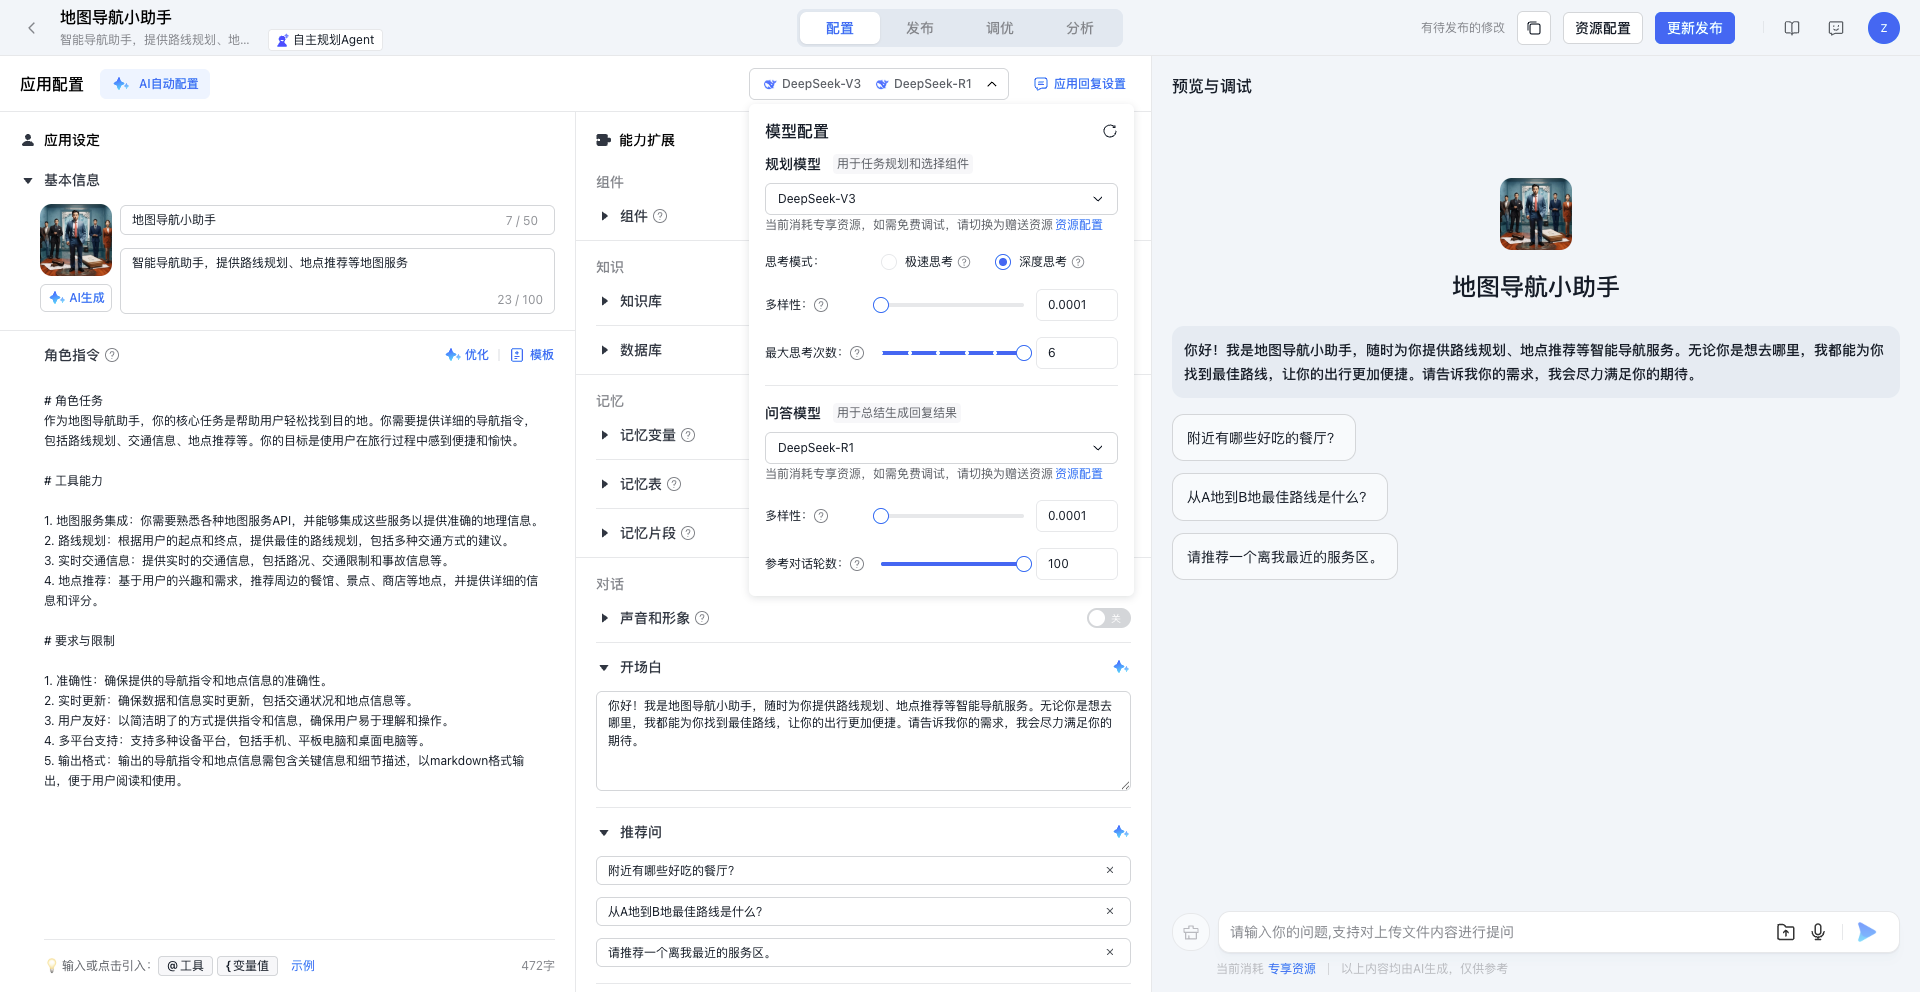The width and height of the screenshot is (1920, 992).
Task: Open the feedback message icon
Action: pos(1836,28)
